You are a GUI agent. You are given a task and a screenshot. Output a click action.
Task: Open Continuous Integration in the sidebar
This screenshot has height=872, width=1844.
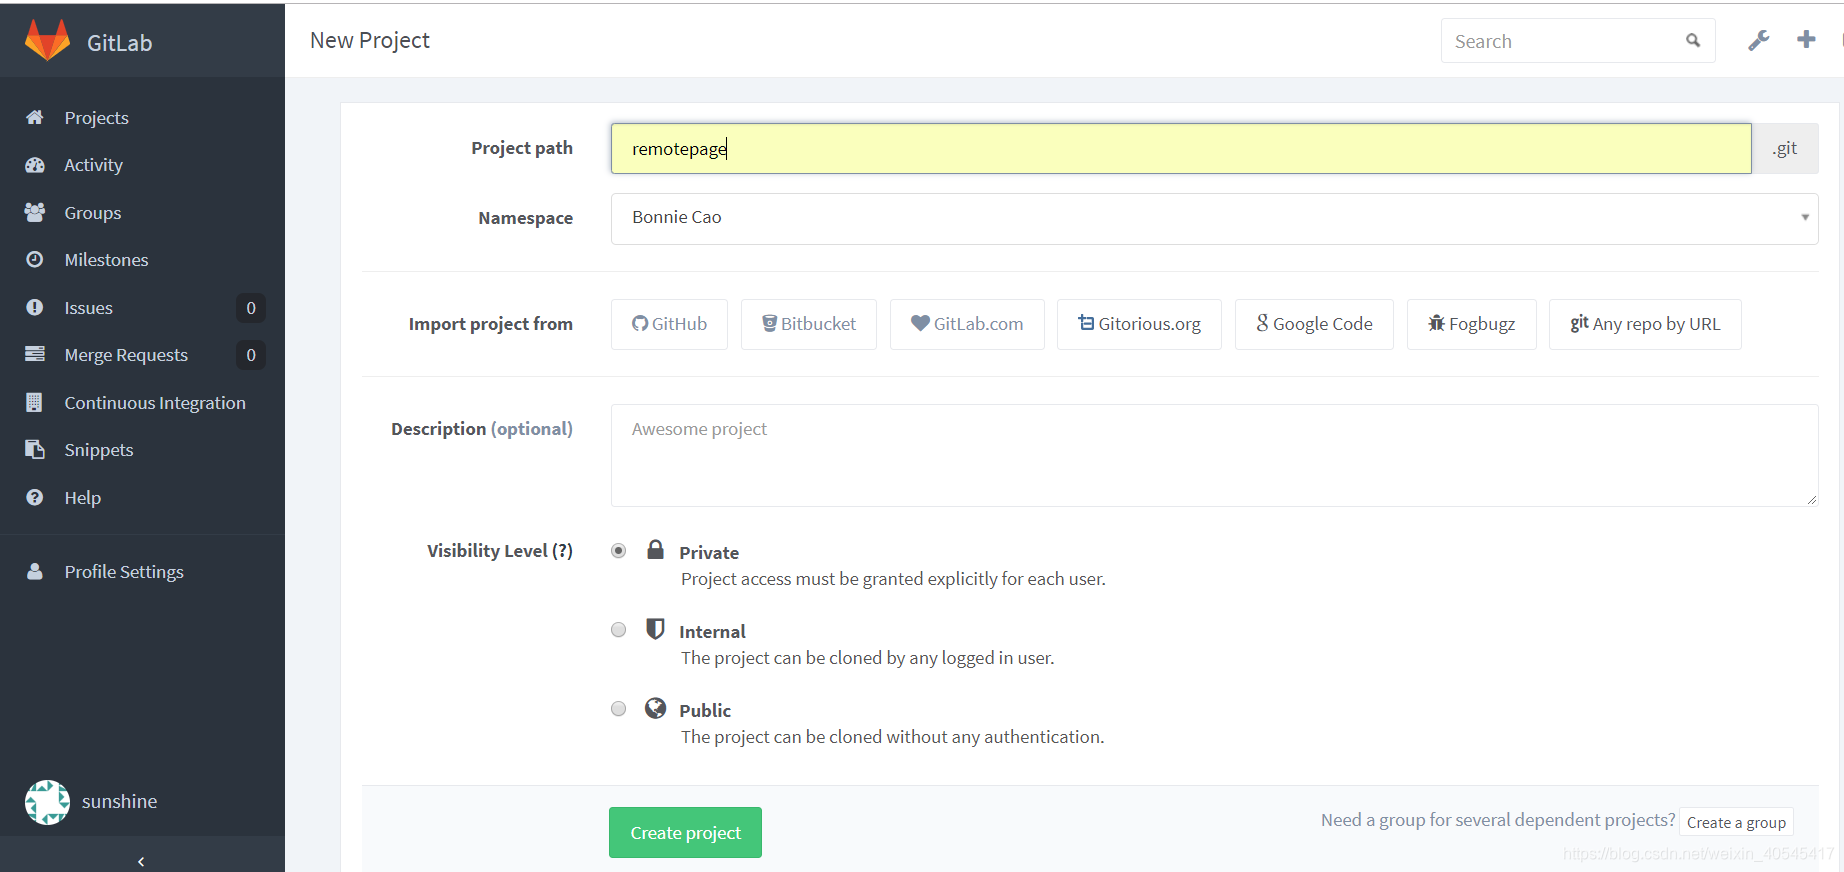(155, 403)
